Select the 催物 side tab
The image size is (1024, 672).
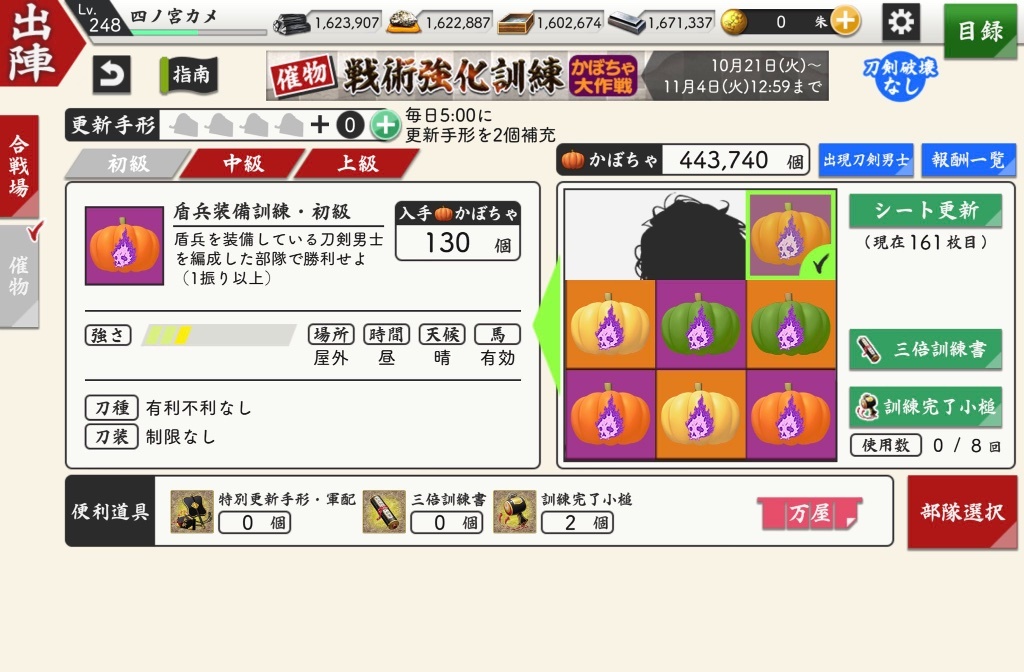point(20,276)
